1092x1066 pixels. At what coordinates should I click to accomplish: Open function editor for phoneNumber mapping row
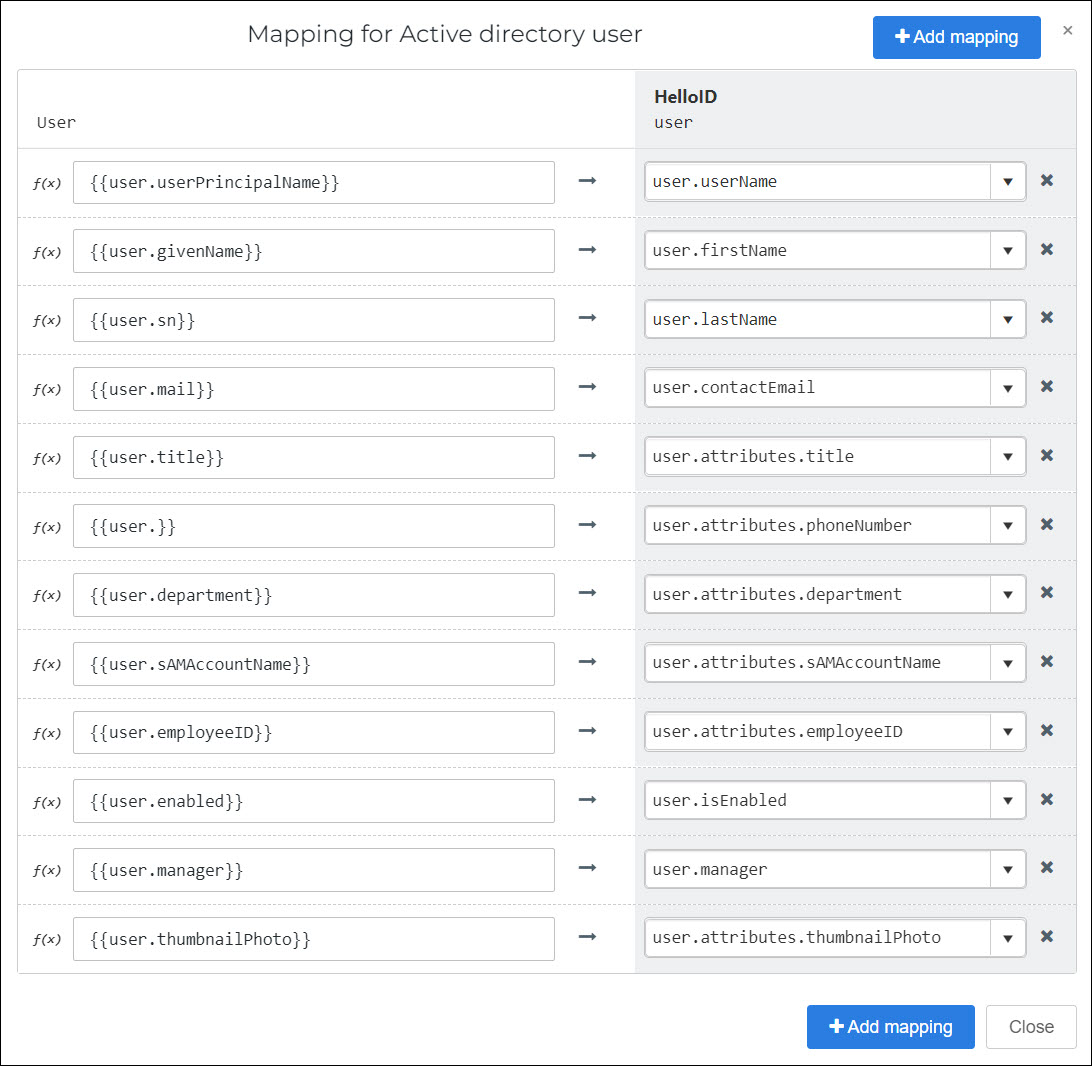point(47,527)
